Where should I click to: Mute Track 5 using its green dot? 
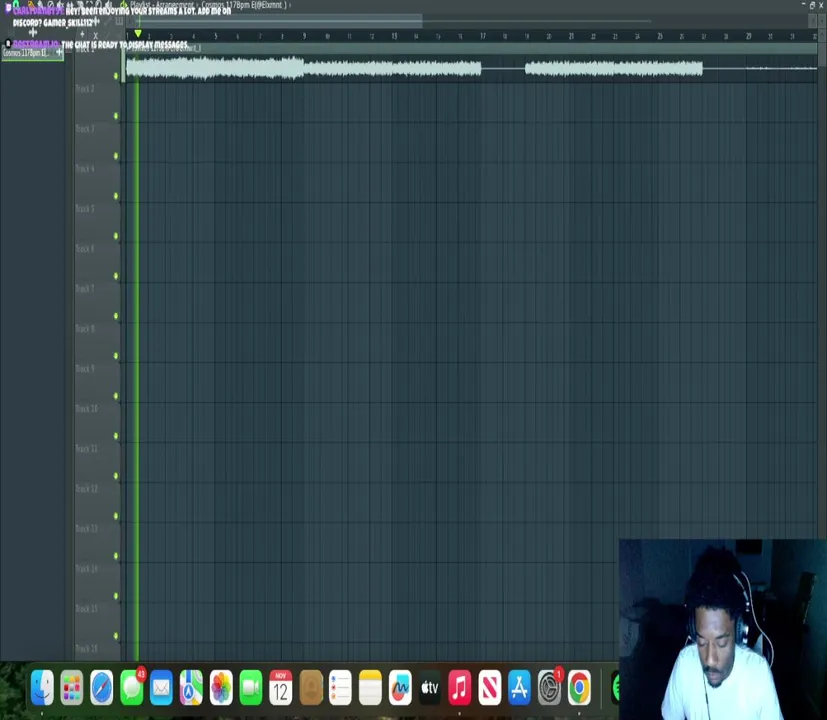coord(116,236)
